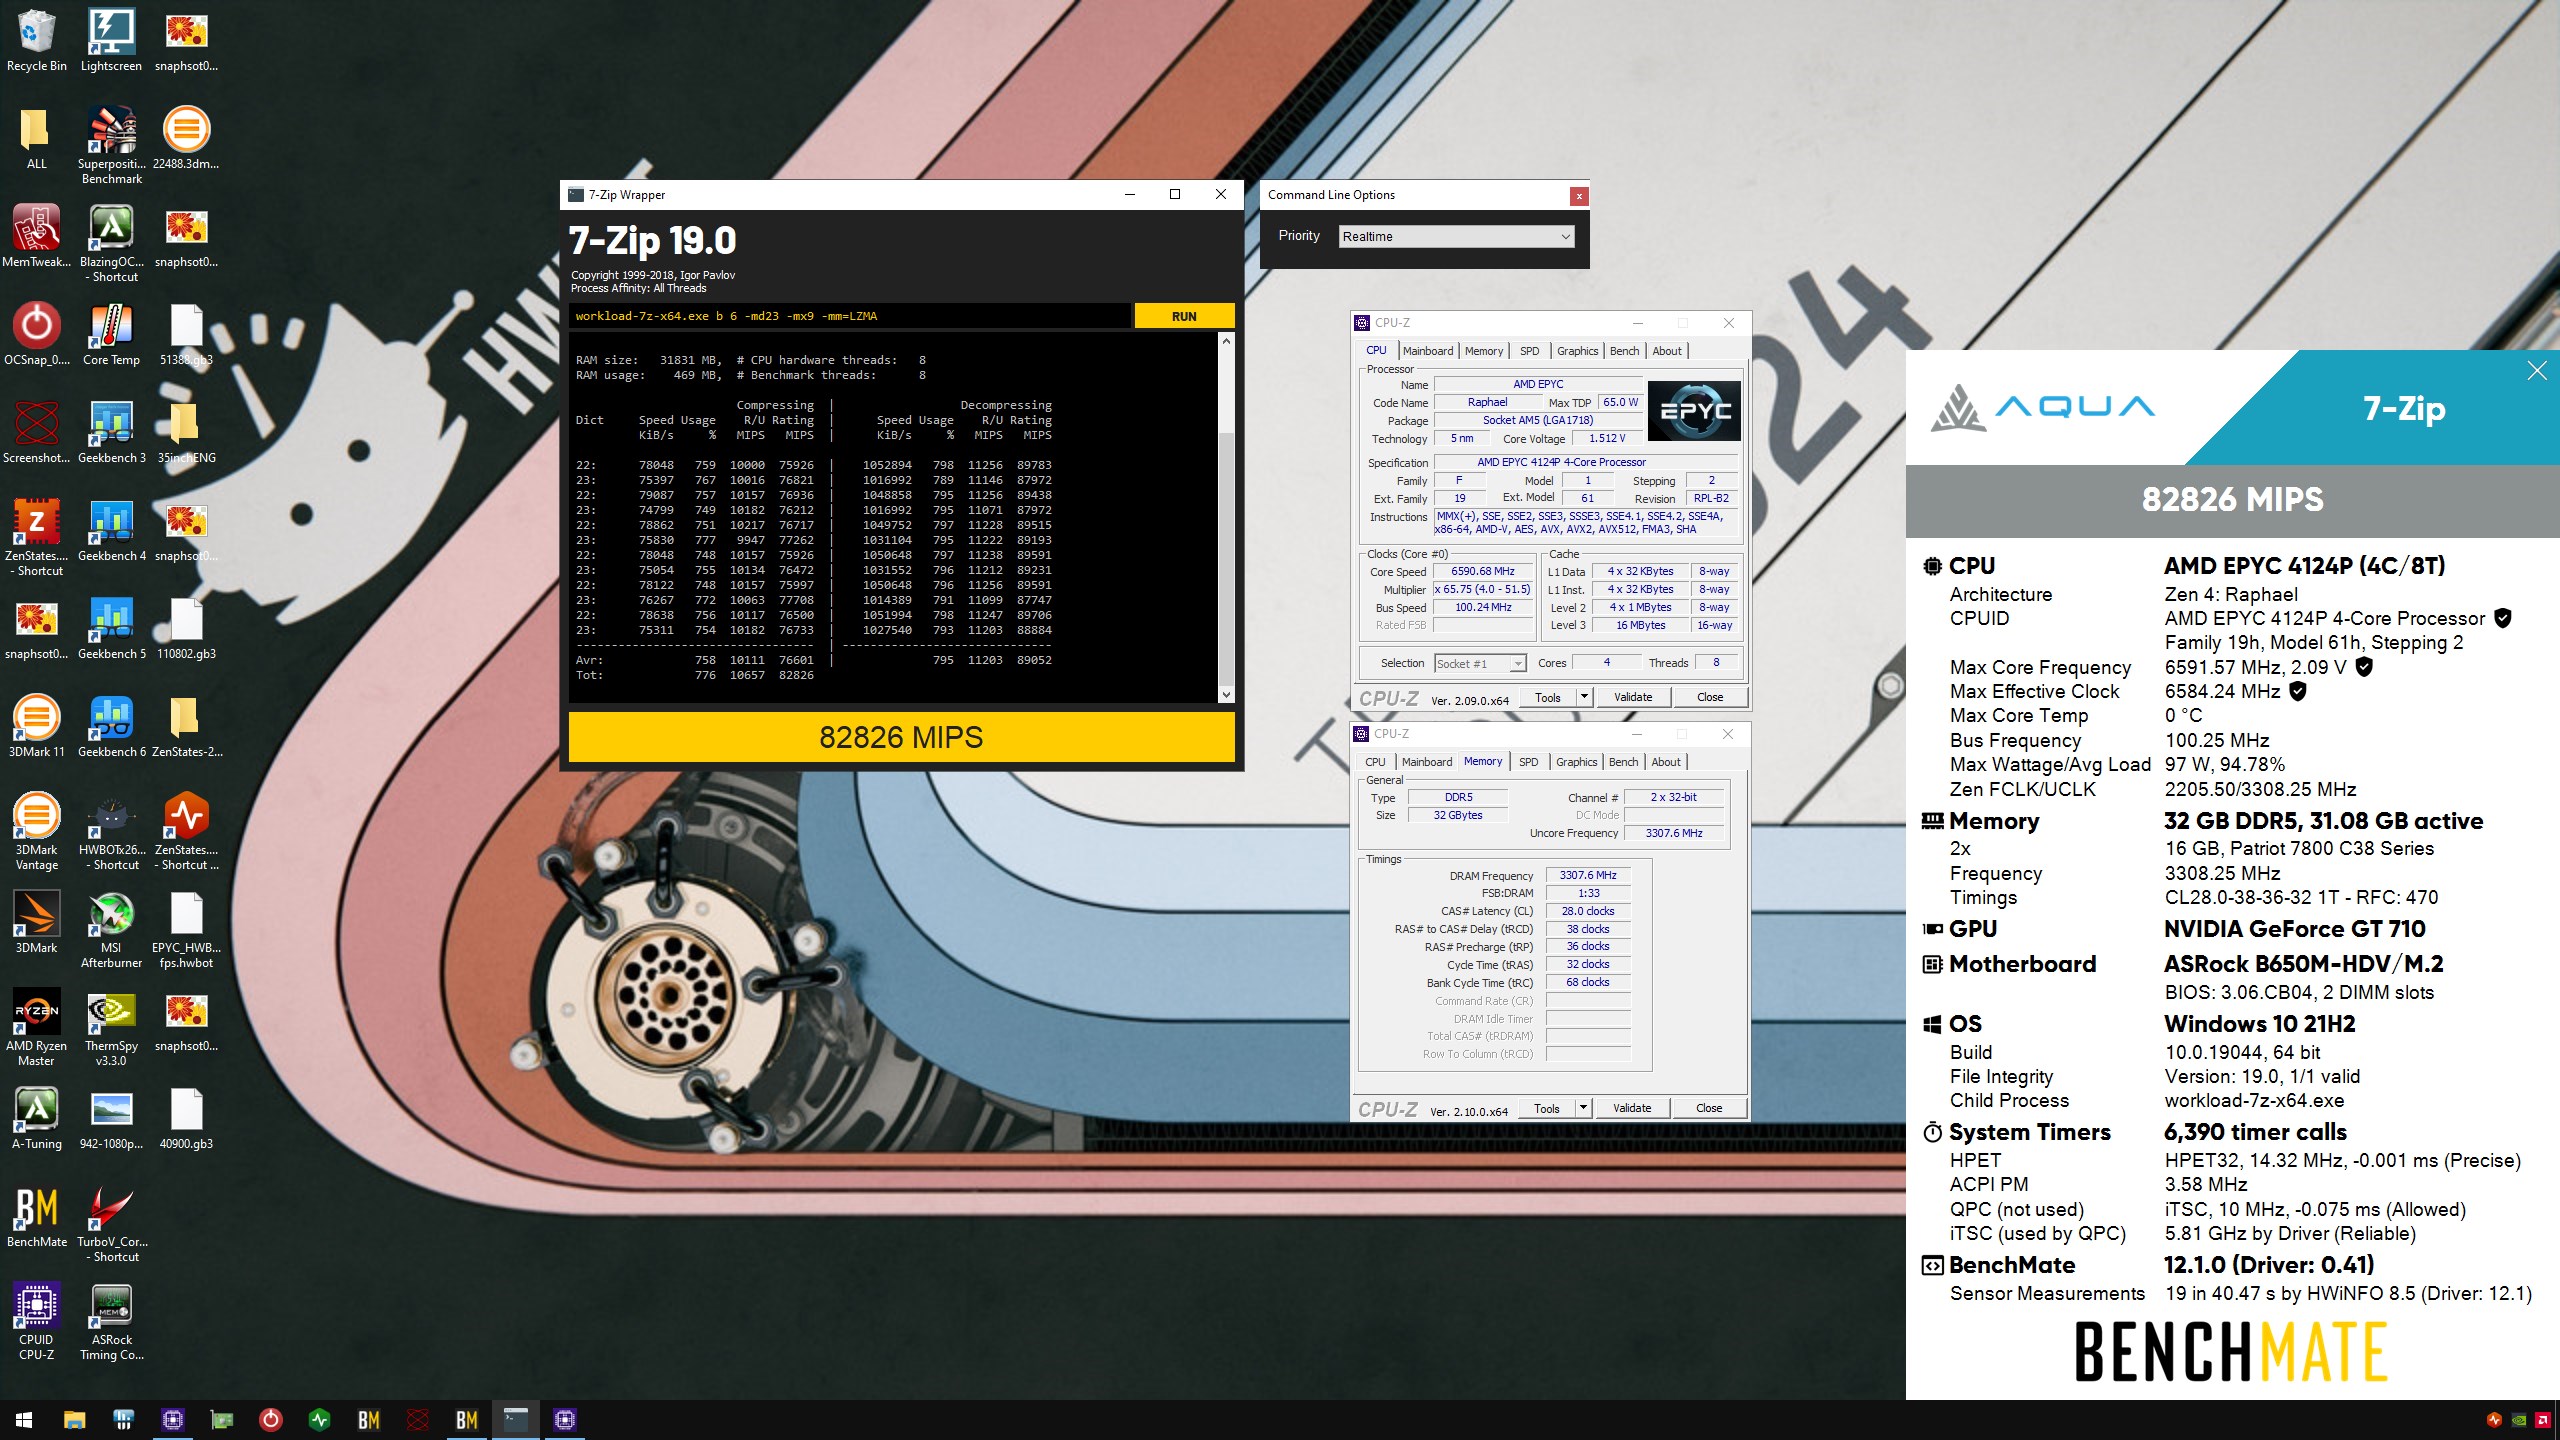This screenshot has width=2560, height=1440.
Task: Launch 3DMark 11 desktop icon
Action: tap(36, 726)
